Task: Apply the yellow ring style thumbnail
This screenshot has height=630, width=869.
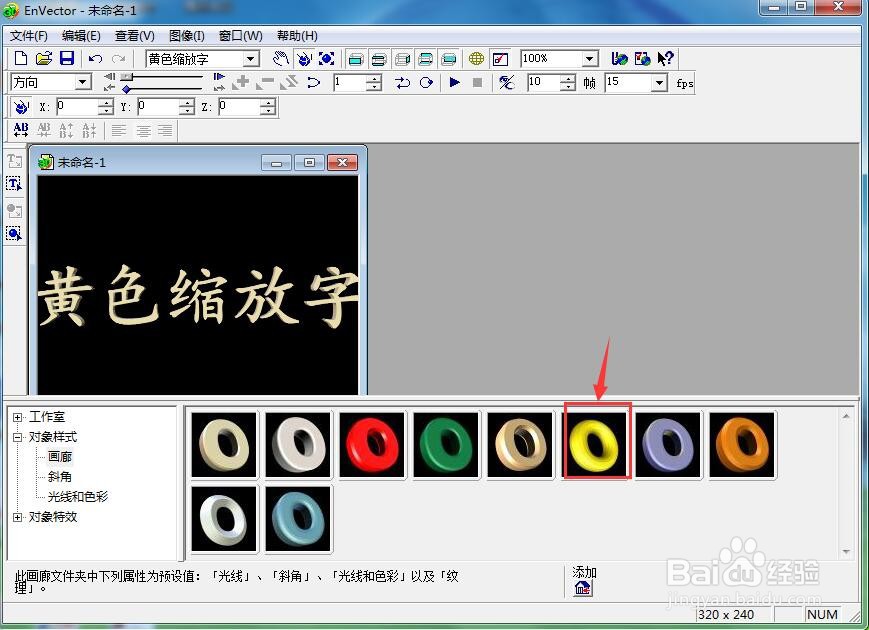Action: coord(594,445)
